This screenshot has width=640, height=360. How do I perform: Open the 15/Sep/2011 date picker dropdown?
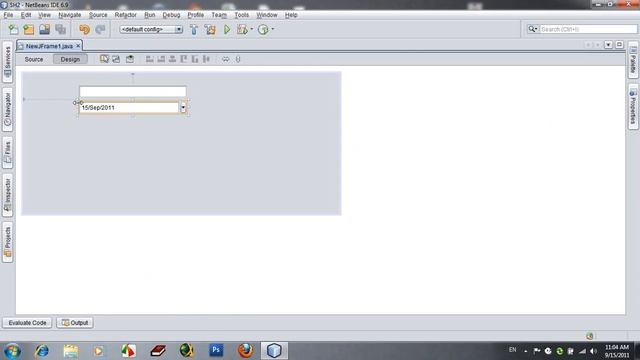183,108
